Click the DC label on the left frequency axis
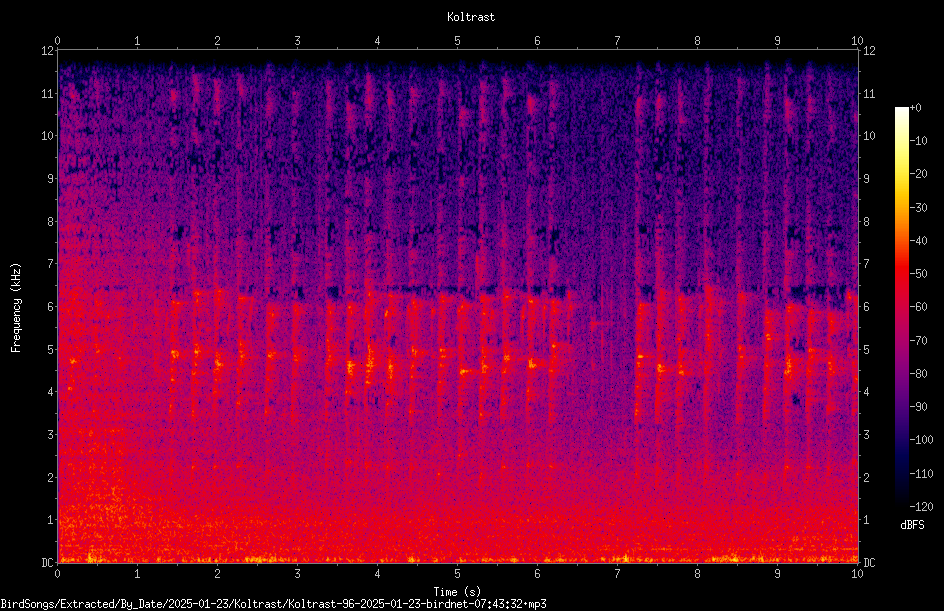Screen dimensions: 944x611 pyautogui.click(x=48, y=562)
